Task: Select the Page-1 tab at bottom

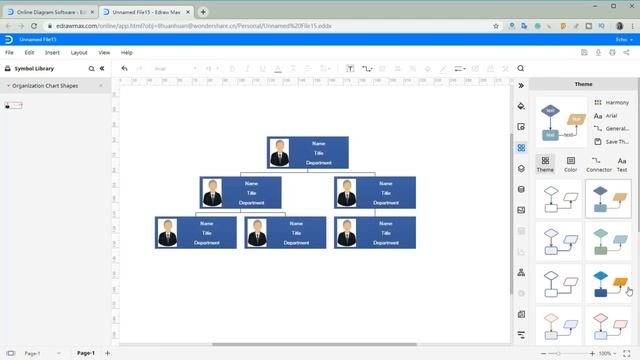Action: pos(86,353)
